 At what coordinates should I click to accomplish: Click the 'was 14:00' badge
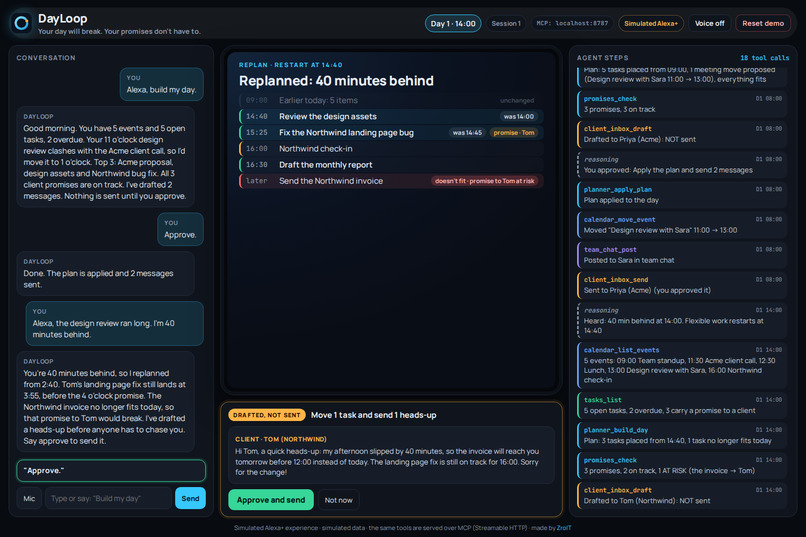click(x=519, y=117)
